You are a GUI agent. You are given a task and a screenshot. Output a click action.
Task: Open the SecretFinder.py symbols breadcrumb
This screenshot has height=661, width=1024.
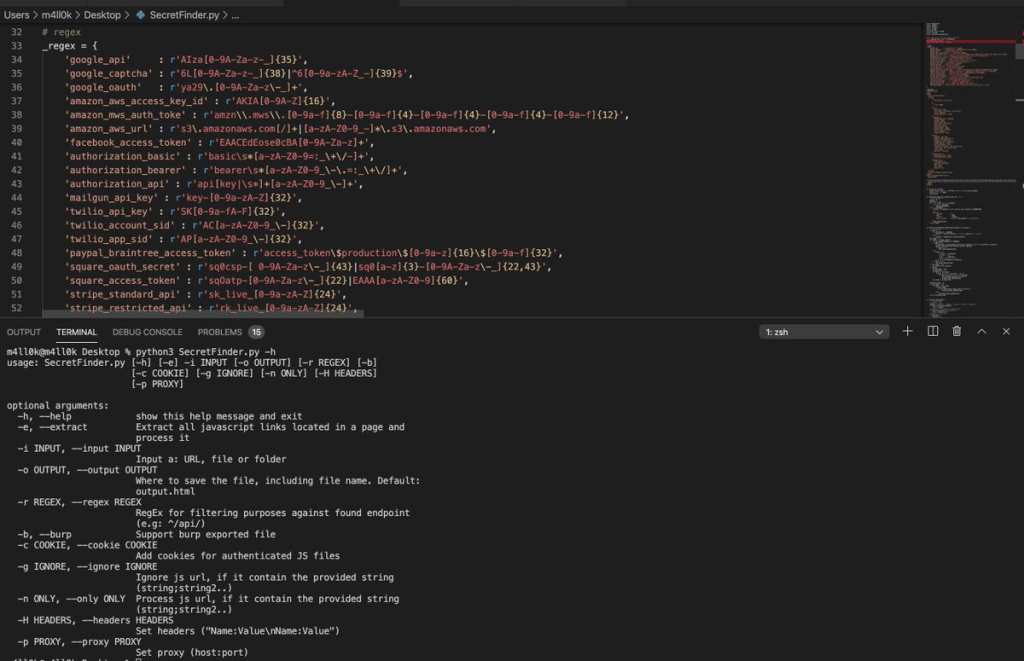181,14
